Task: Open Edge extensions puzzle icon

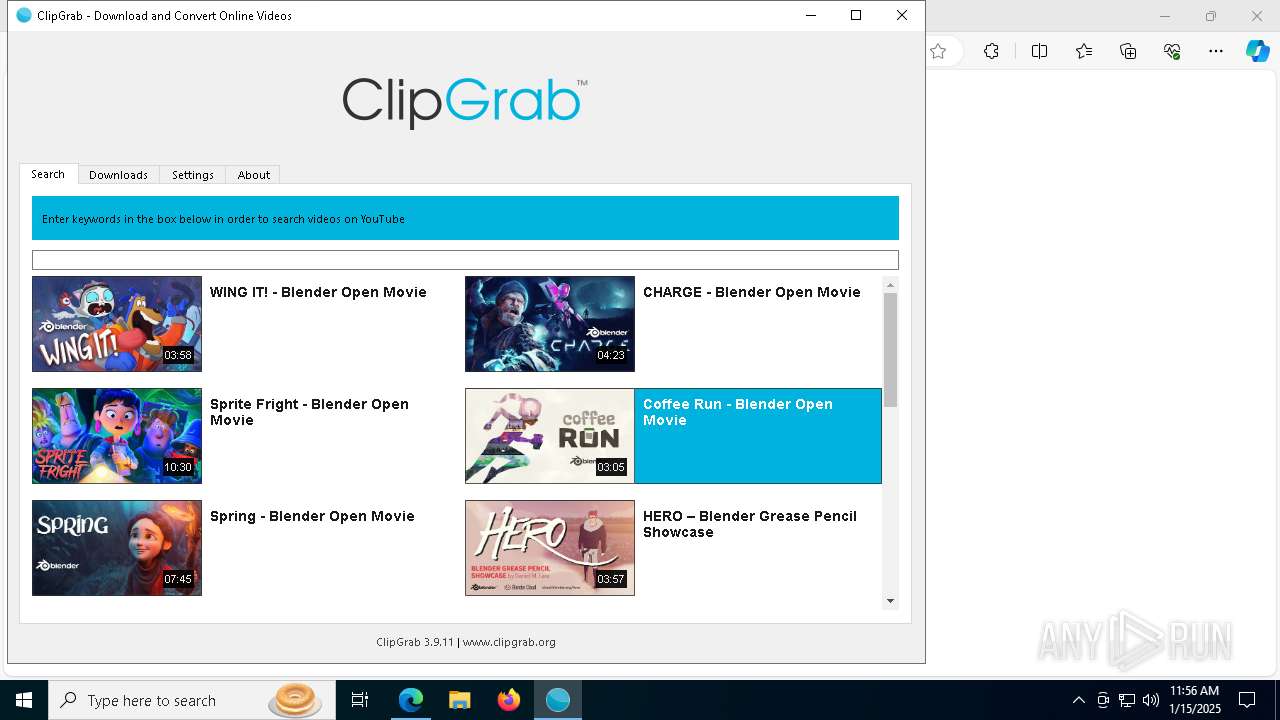Action: [991, 52]
